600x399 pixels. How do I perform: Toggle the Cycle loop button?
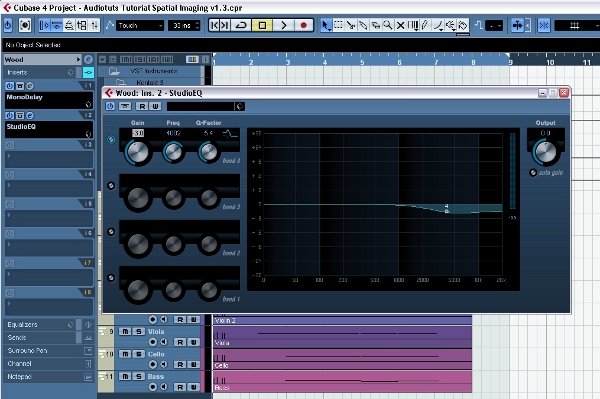tap(241, 26)
